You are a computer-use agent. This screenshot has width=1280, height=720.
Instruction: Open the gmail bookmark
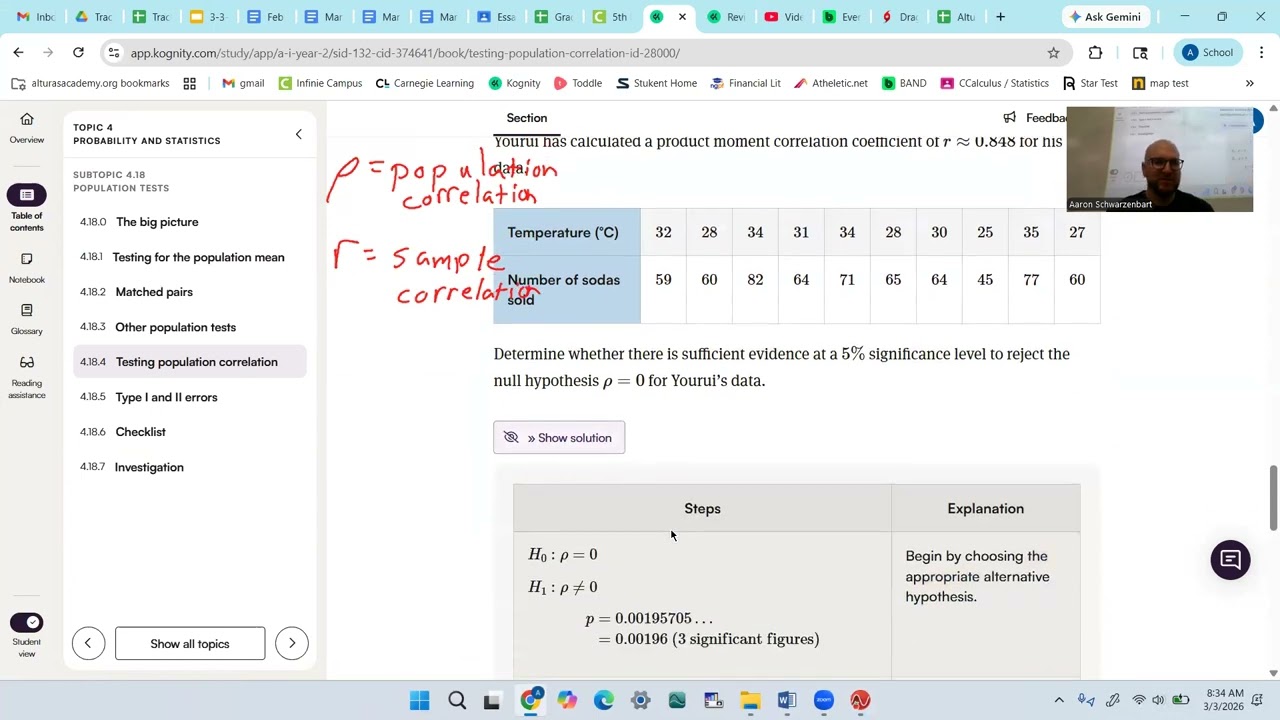(243, 83)
